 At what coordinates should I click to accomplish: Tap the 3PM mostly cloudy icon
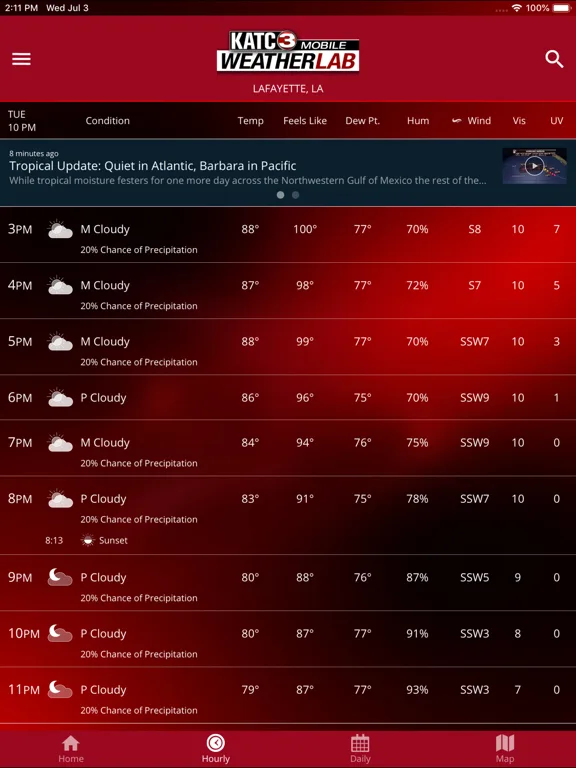[60, 229]
